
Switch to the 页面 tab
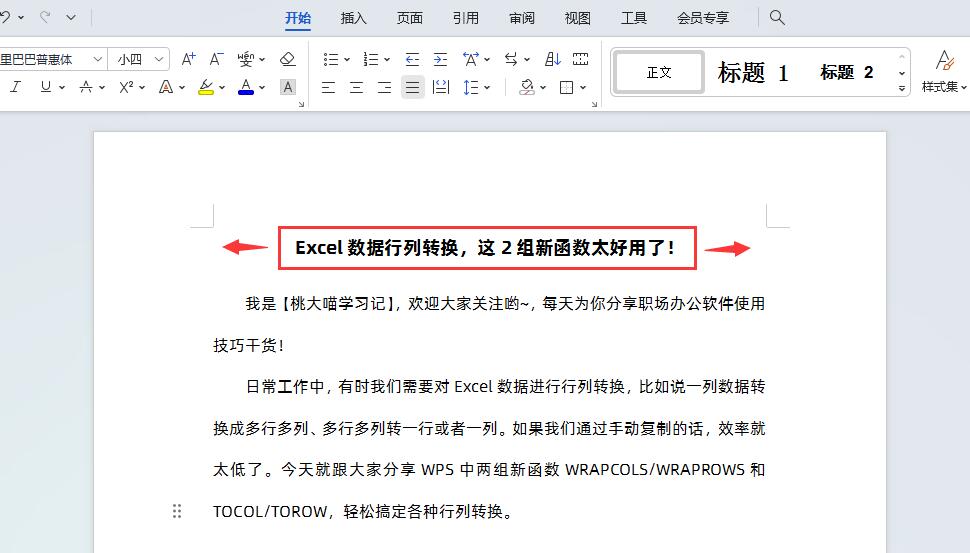coord(410,18)
